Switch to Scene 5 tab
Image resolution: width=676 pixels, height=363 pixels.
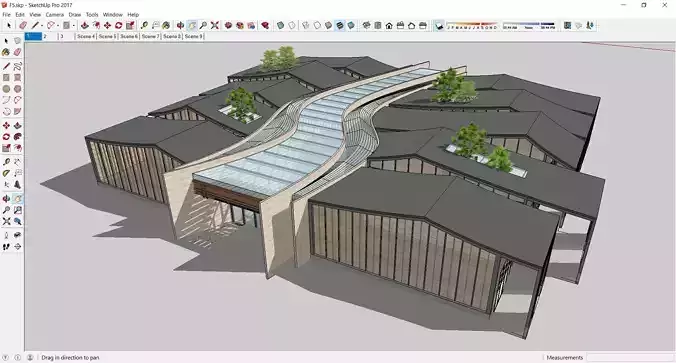point(107,37)
